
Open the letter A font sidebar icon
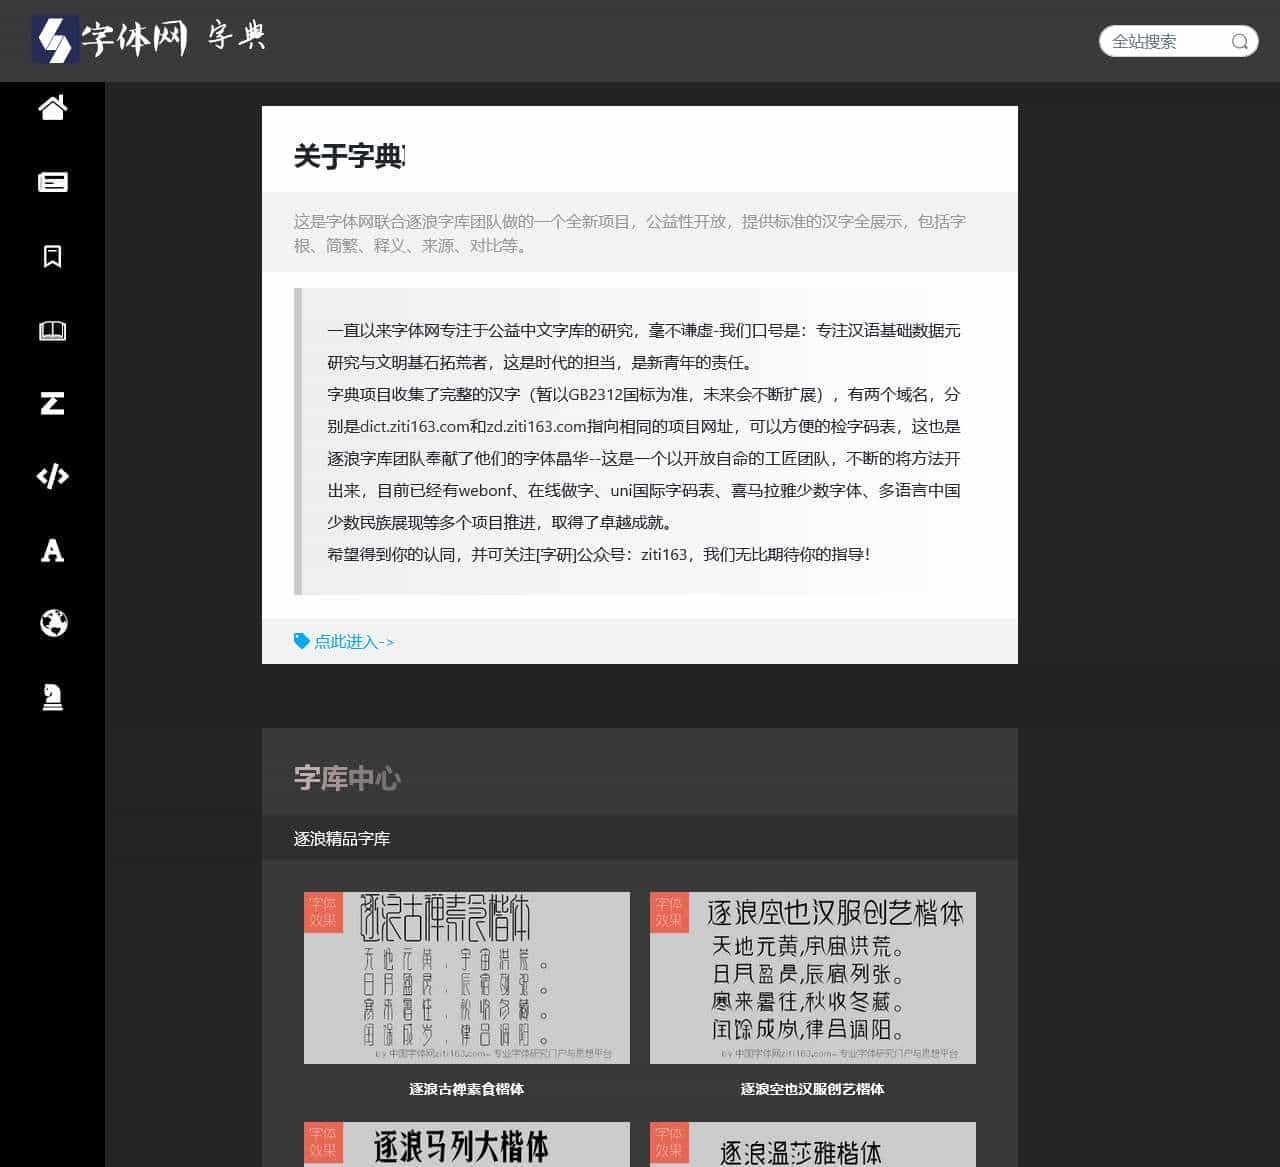tap(52, 550)
